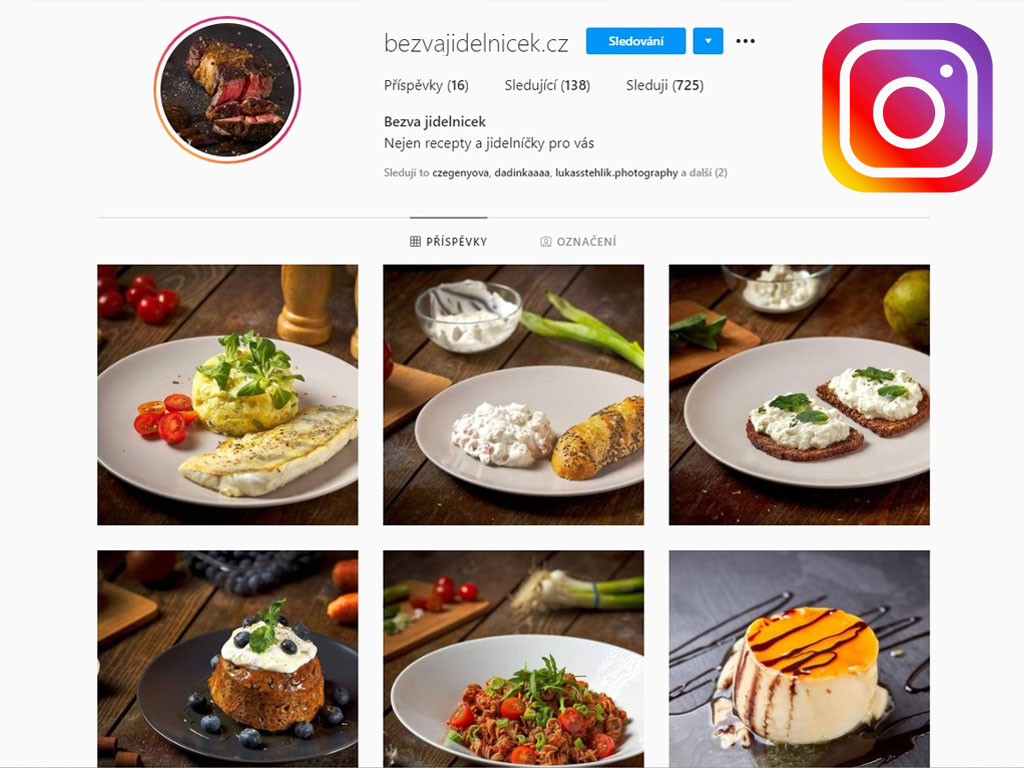This screenshot has height=768, width=1024.
Task: Click the Příspěvky (16) posts count
Action: coord(426,86)
